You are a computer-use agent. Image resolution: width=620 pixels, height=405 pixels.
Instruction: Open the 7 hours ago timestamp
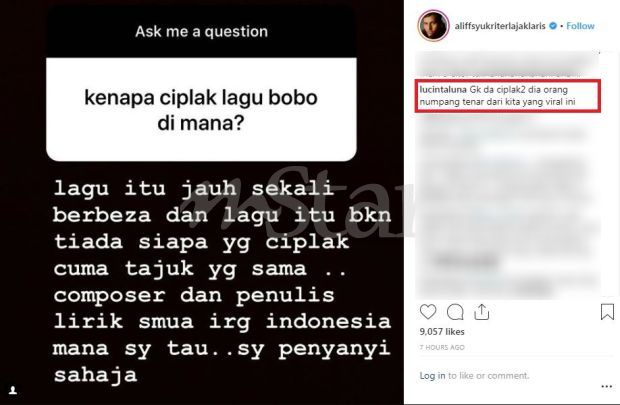pos(442,347)
